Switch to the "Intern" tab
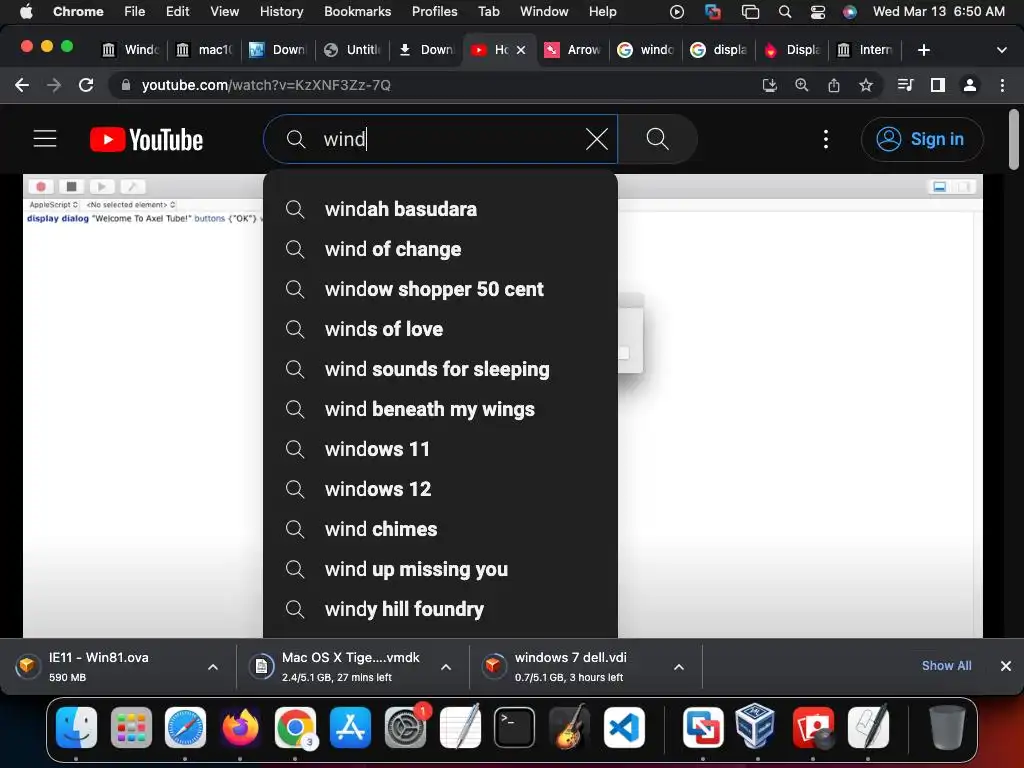Image resolution: width=1024 pixels, height=768 pixels. pos(866,50)
